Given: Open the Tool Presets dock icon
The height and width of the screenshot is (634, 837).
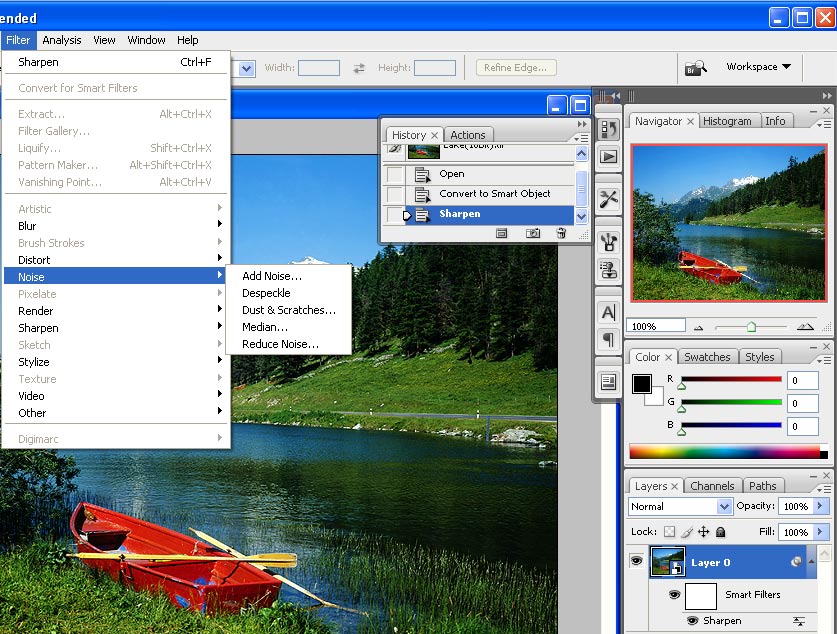Looking at the screenshot, I should point(608,199).
